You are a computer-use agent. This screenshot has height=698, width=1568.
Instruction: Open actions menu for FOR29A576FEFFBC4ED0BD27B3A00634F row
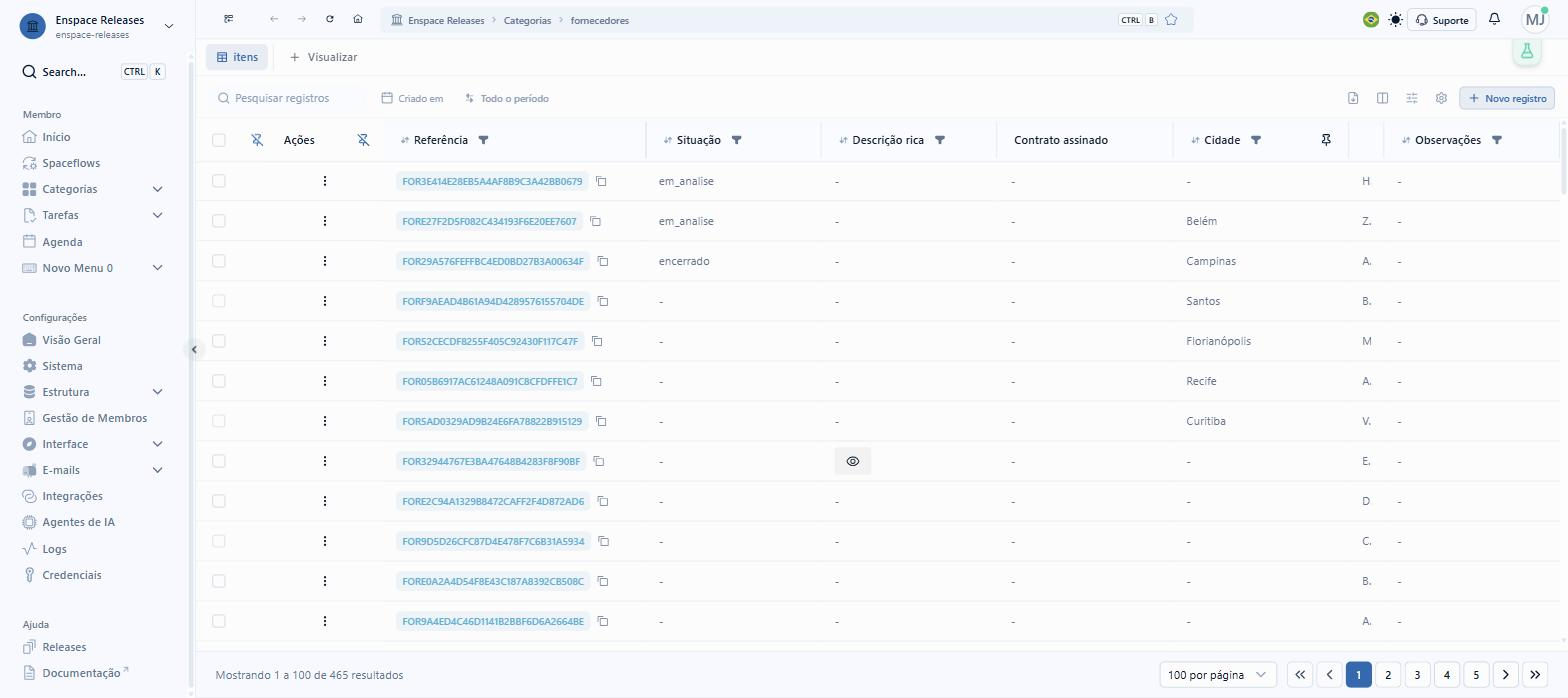(x=325, y=261)
